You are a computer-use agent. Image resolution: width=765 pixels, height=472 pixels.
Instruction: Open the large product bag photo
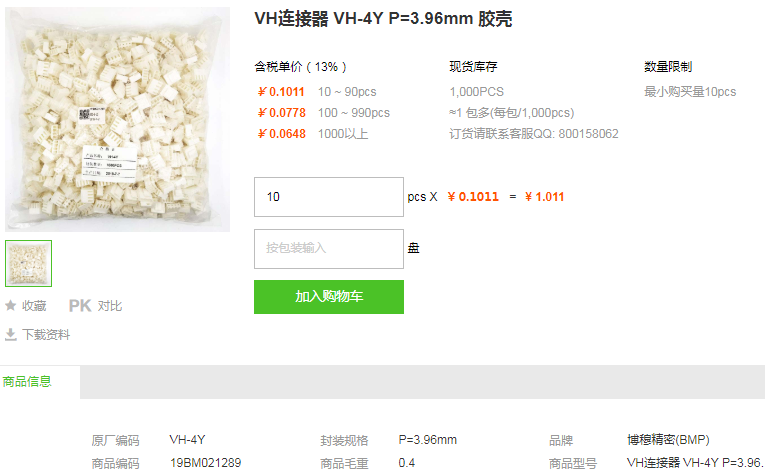(117, 119)
